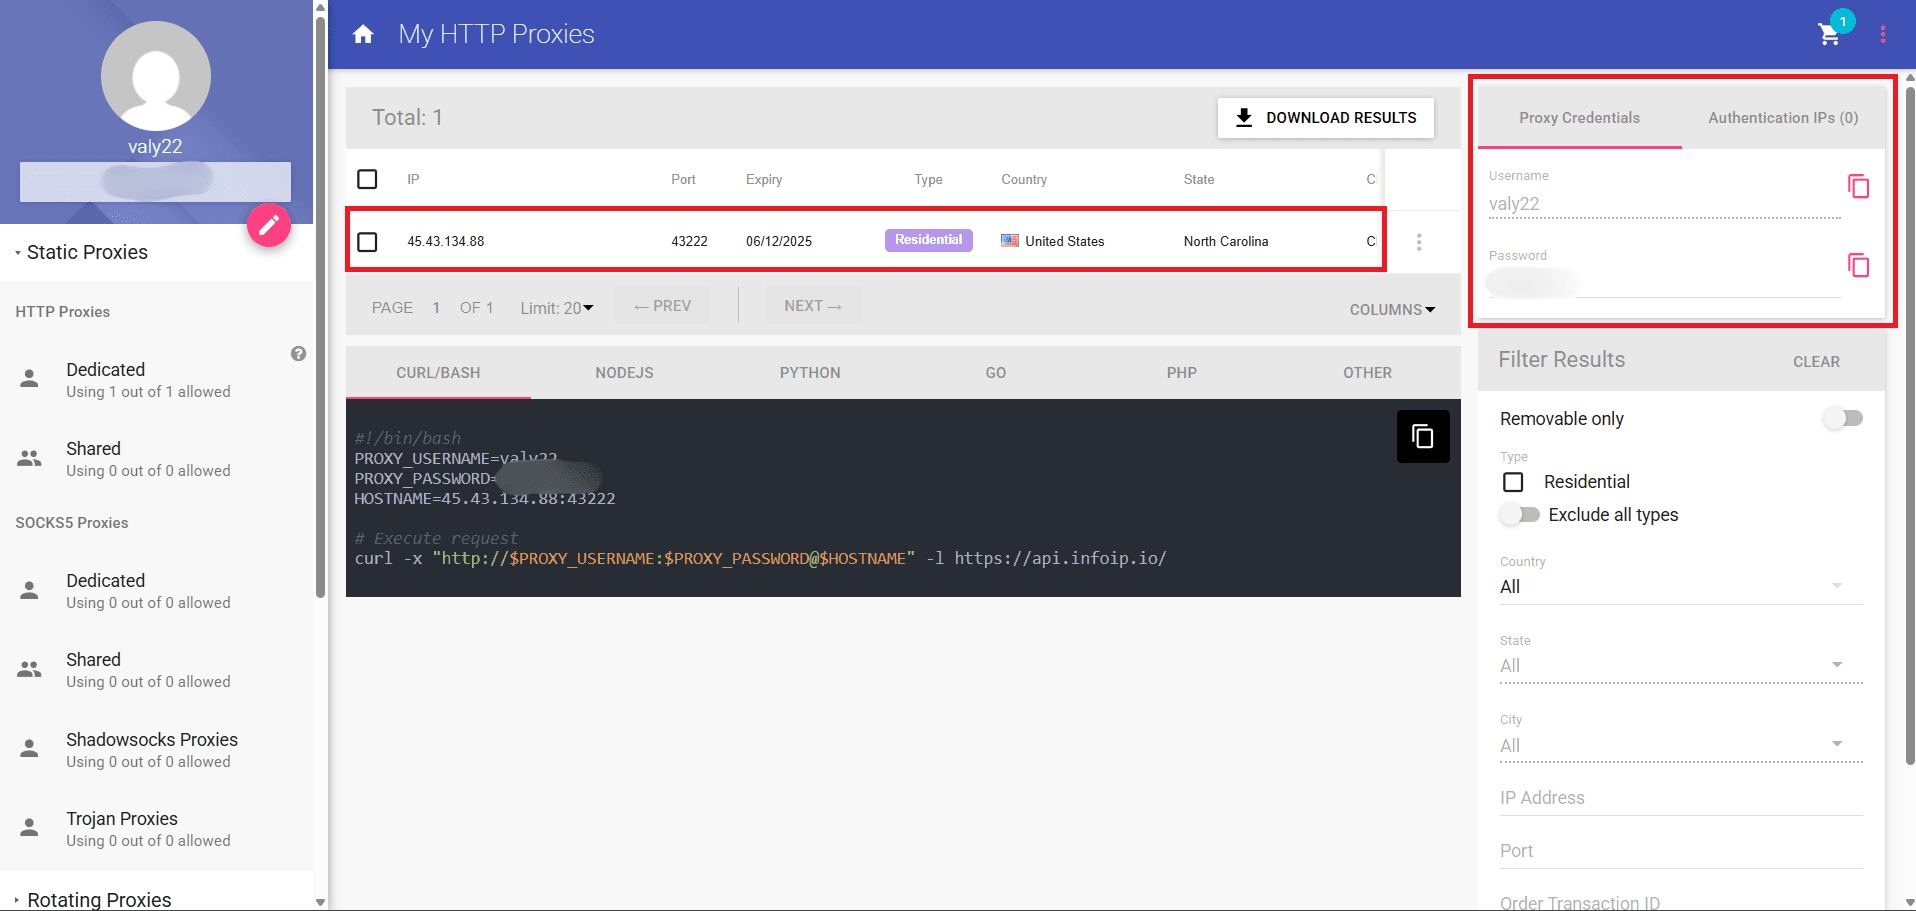Click the home icon in the top bar
Image resolution: width=1916 pixels, height=911 pixels.
click(362, 33)
